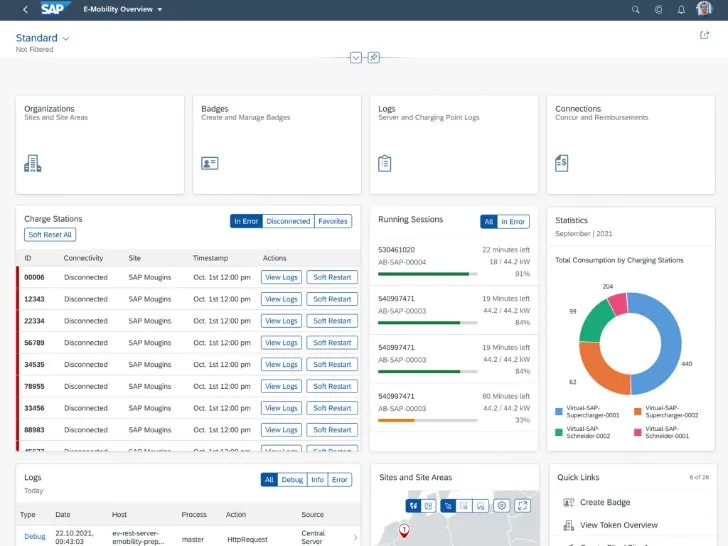
Task: Click the Soft Reset All button
Action: coord(50,235)
